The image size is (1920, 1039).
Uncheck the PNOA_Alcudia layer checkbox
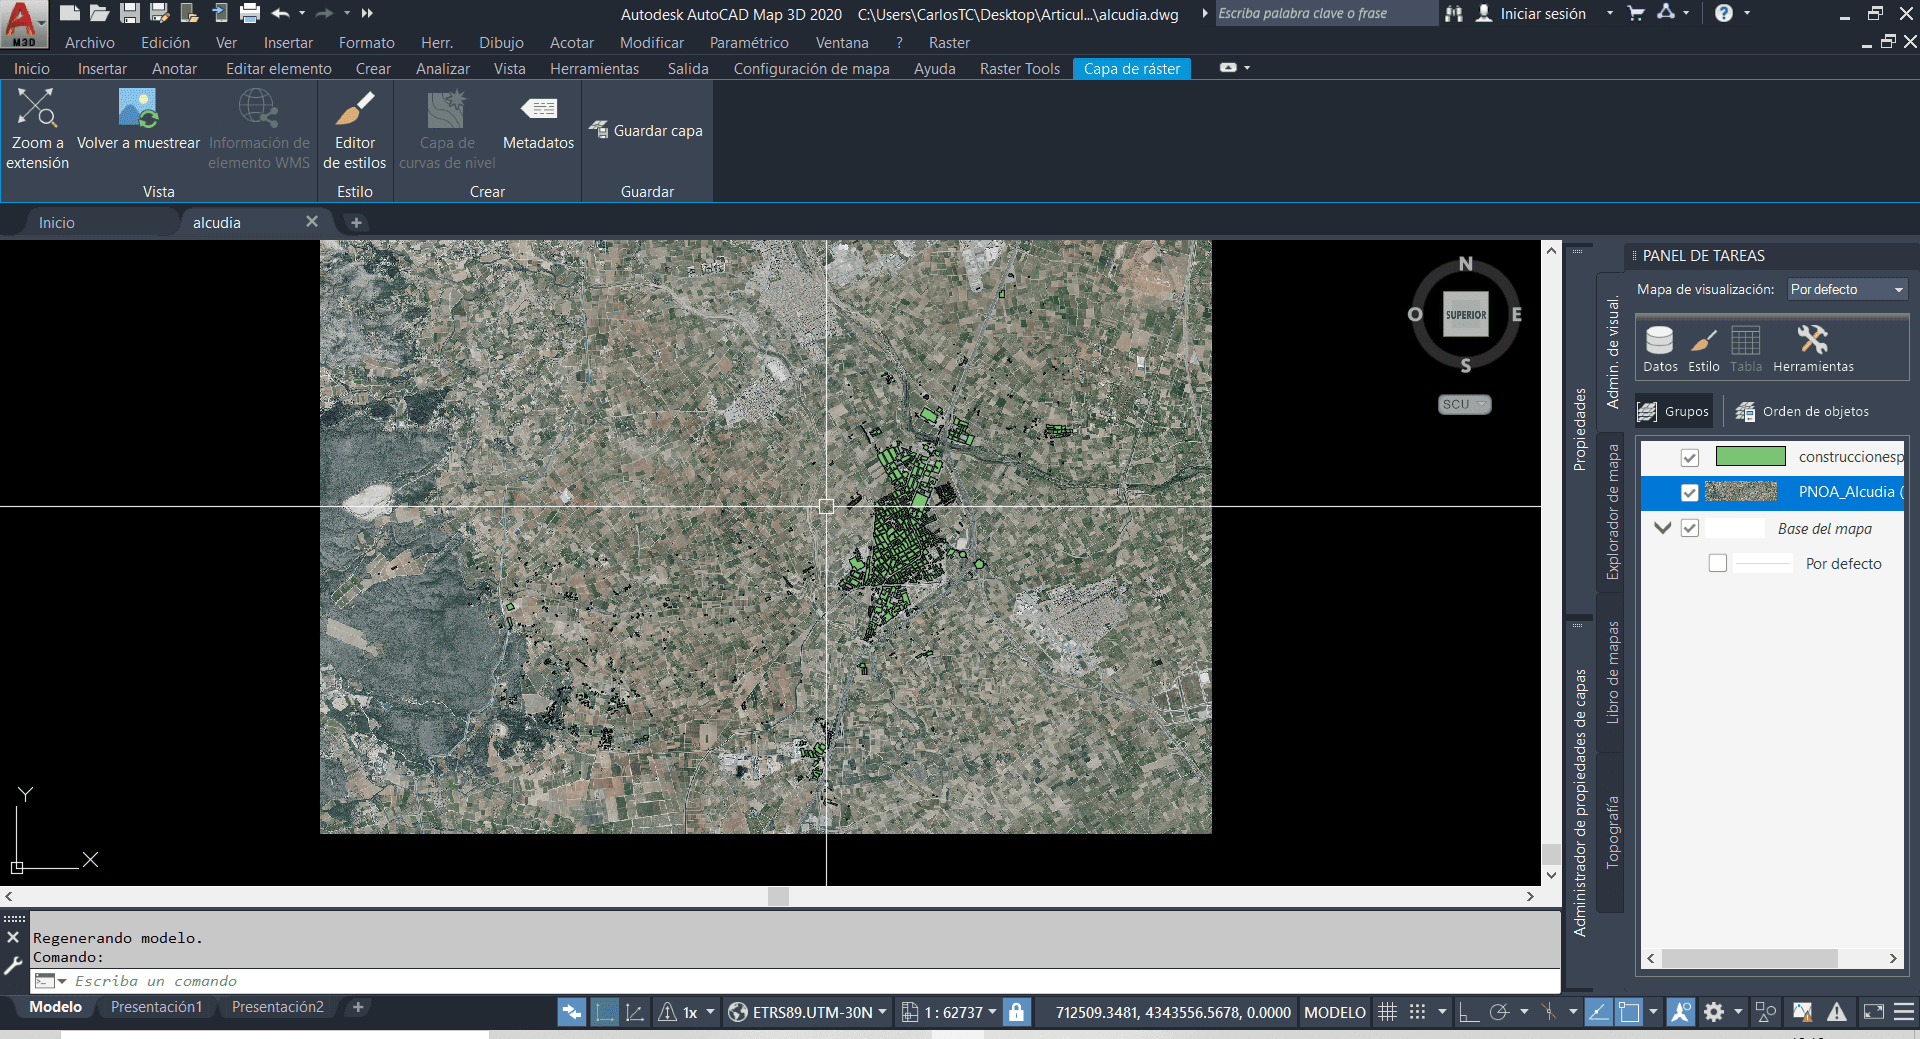click(1690, 492)
